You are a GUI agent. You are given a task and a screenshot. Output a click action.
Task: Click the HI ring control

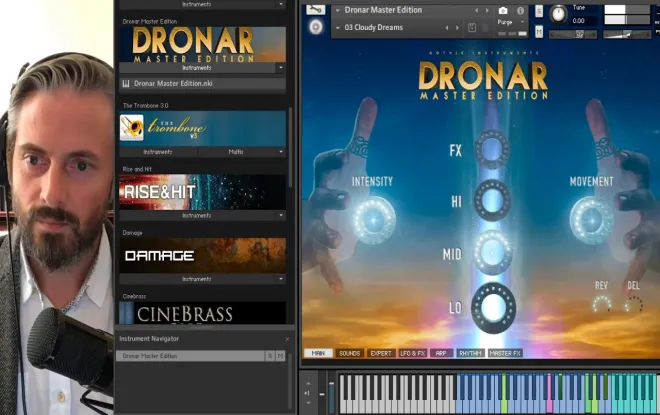click(492, 201)
